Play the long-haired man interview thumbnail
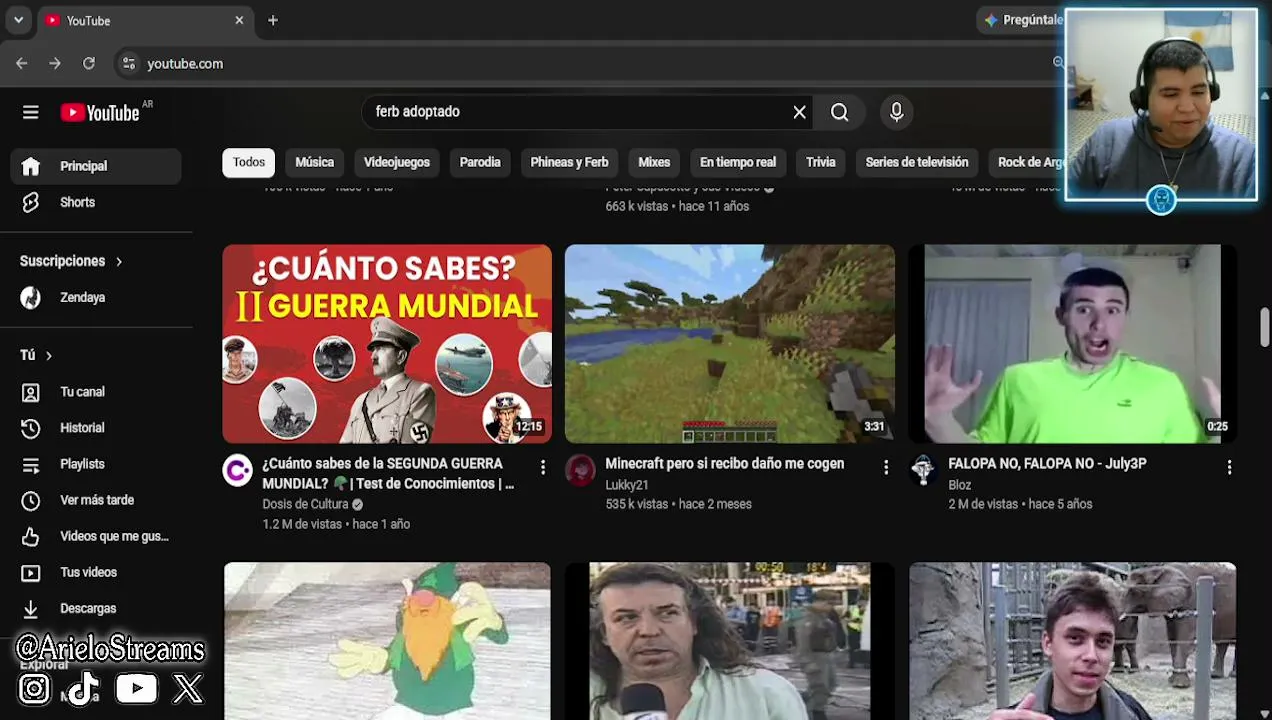Viewport: 1272px width, 720px height. tap(730, 641)
